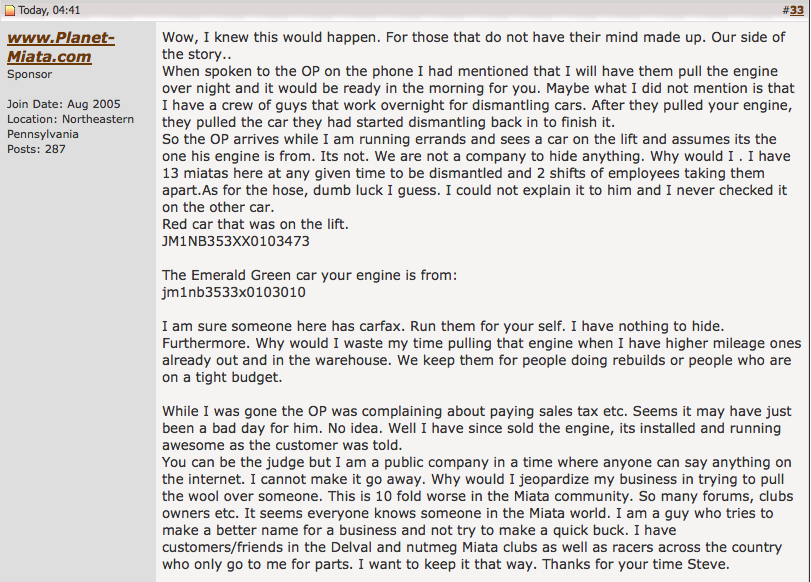Open the #33 post permalink

pyautogui.click(x=797, y=10)
